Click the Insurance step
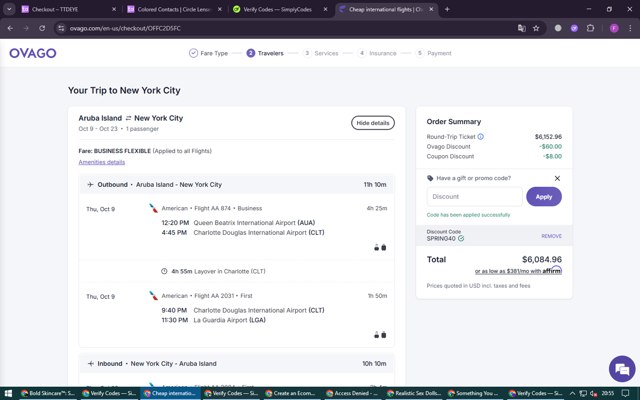This screenshot has width=640, height=400. [377, 53]
